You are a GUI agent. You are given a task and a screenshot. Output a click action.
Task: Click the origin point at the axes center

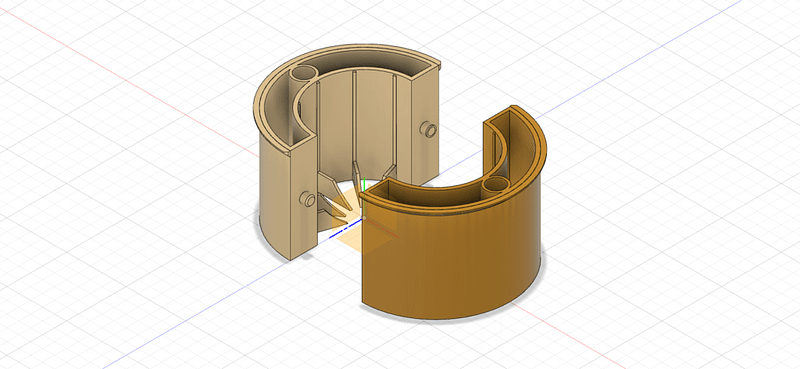[364, 218]
